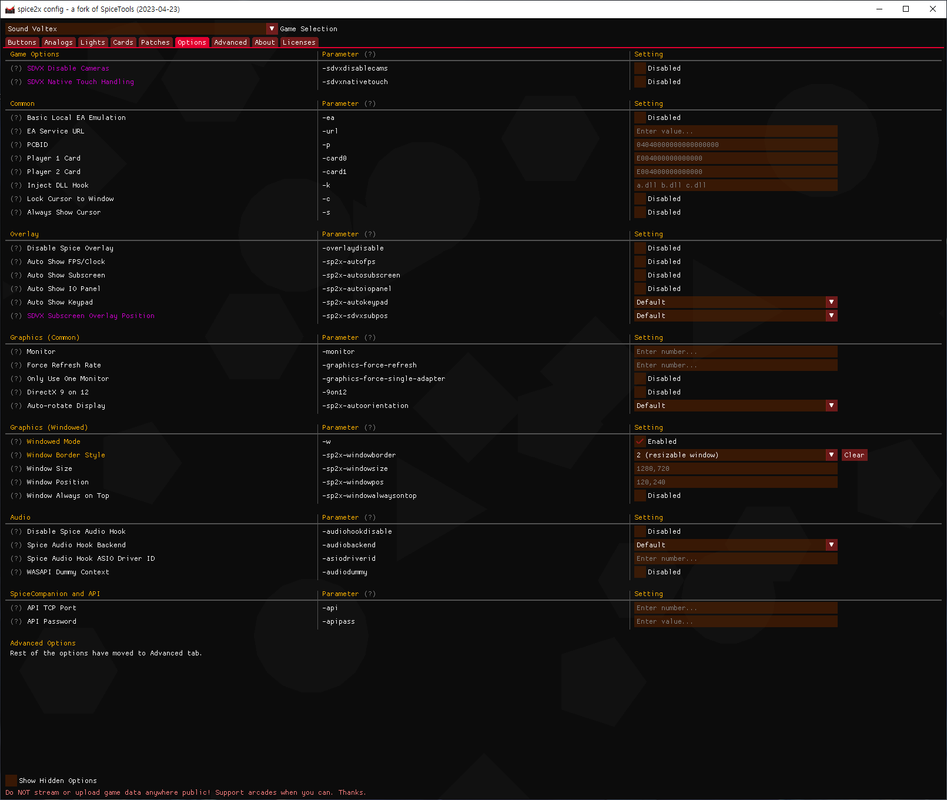Click Window Position input field
This screenshot has width=947, height=800.
point(736,482)
